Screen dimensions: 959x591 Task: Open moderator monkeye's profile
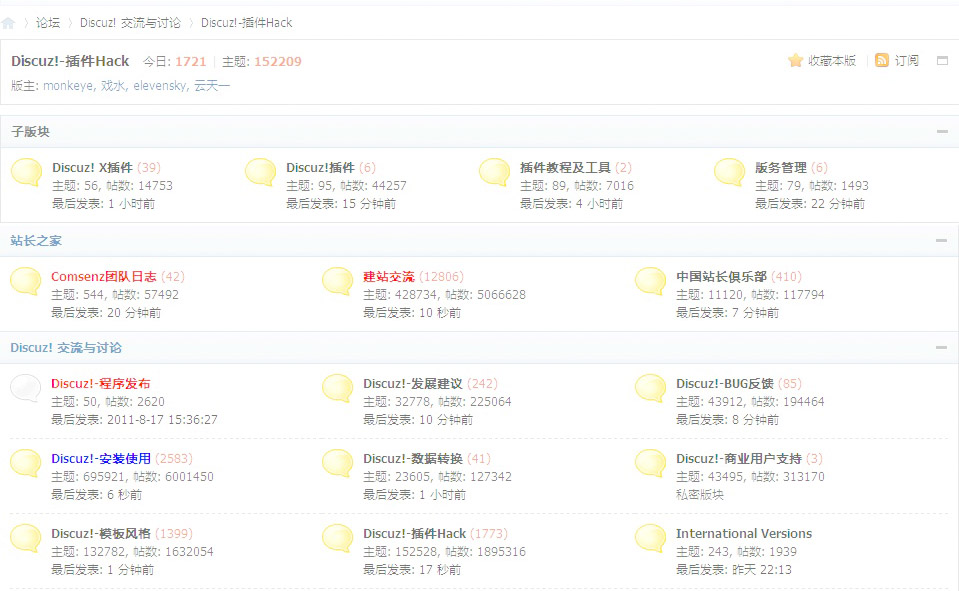tap(68, 86)
